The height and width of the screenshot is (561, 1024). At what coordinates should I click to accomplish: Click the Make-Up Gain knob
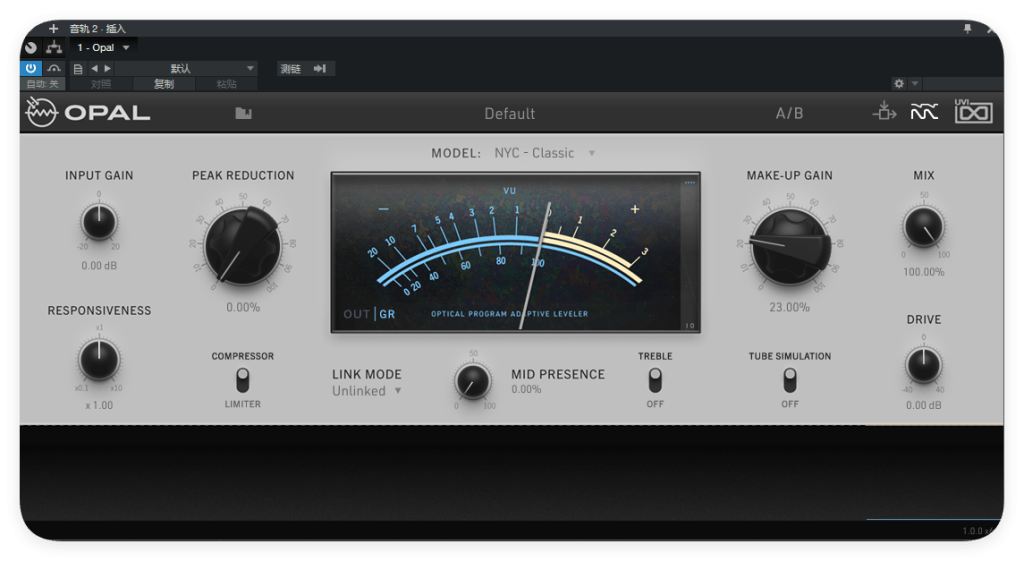[790, 246]
